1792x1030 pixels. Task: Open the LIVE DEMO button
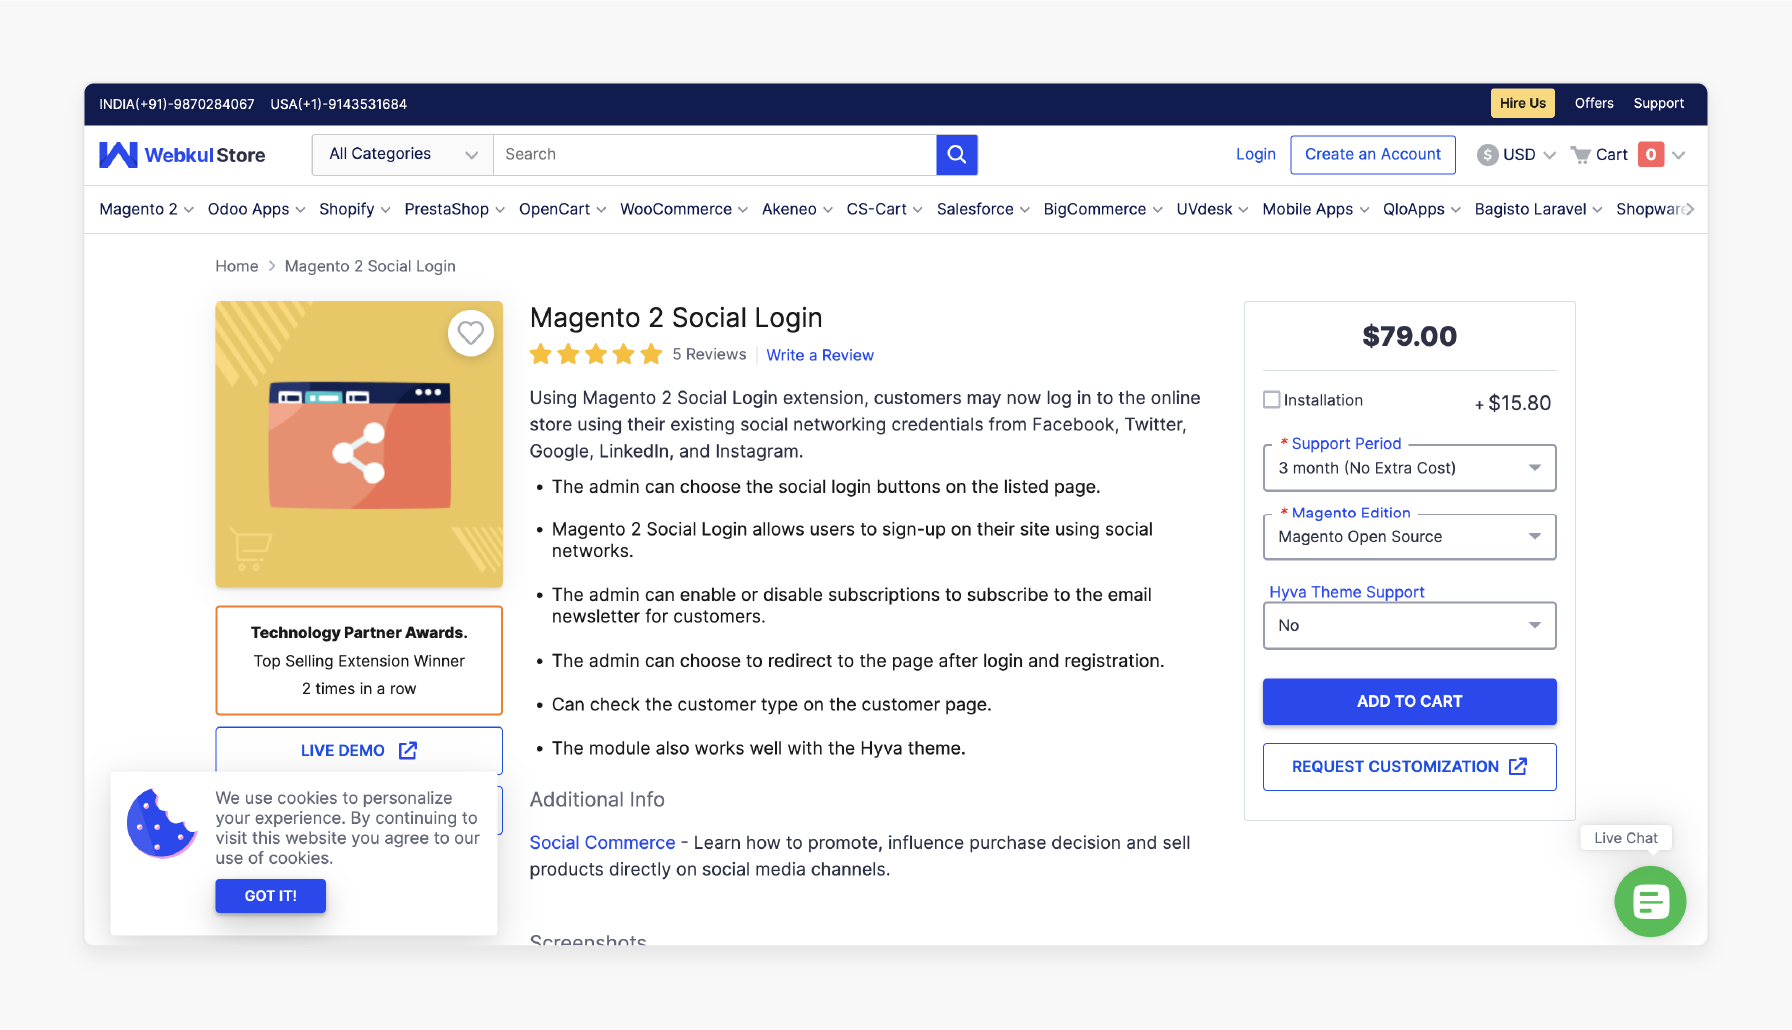(359, 751)
